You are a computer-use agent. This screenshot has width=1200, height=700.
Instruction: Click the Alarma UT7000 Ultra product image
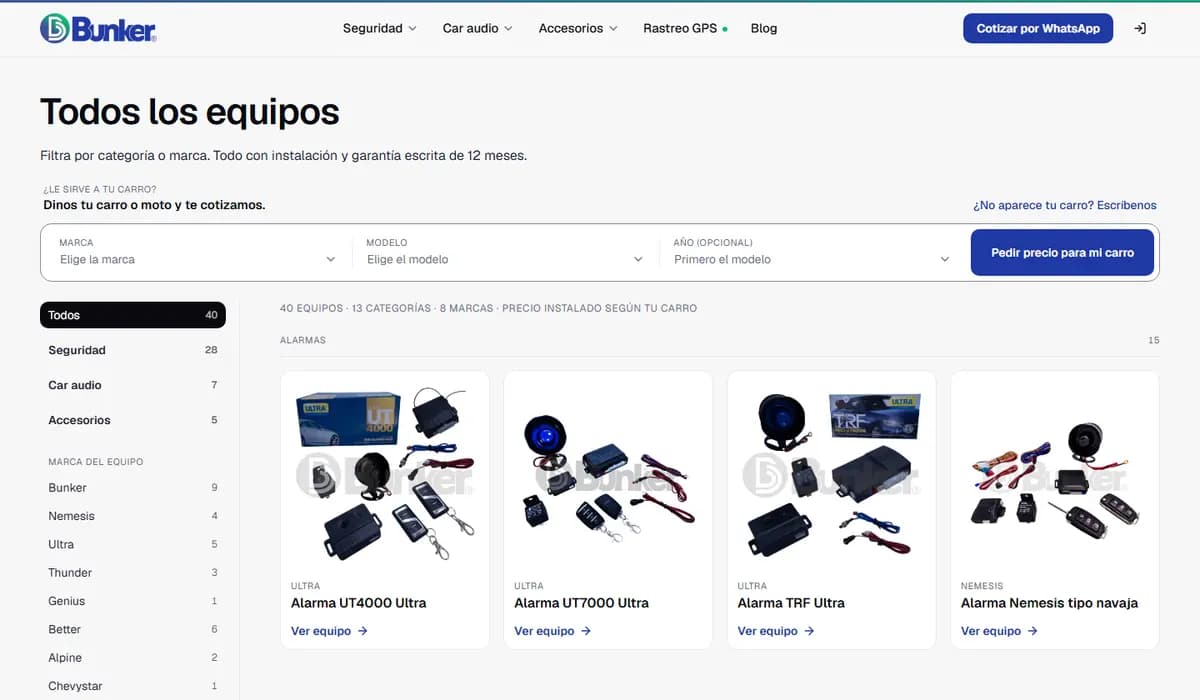[608, 475]
